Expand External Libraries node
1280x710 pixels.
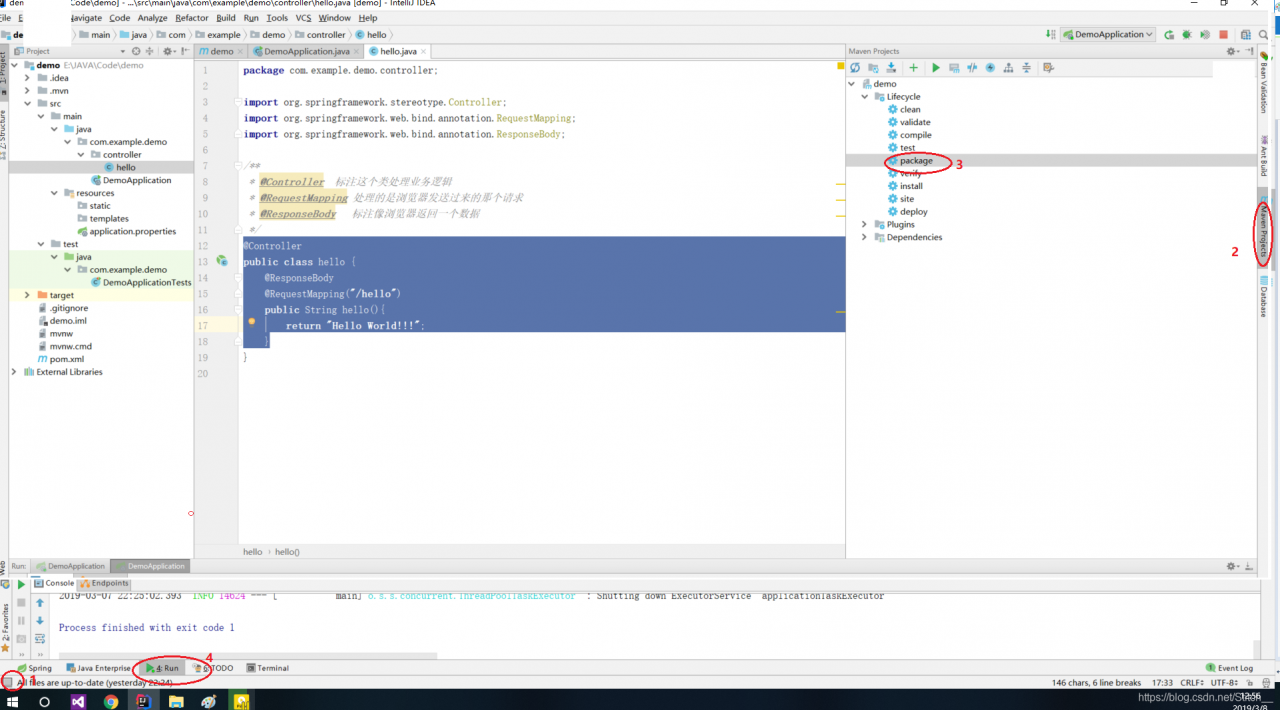point(14,372)
